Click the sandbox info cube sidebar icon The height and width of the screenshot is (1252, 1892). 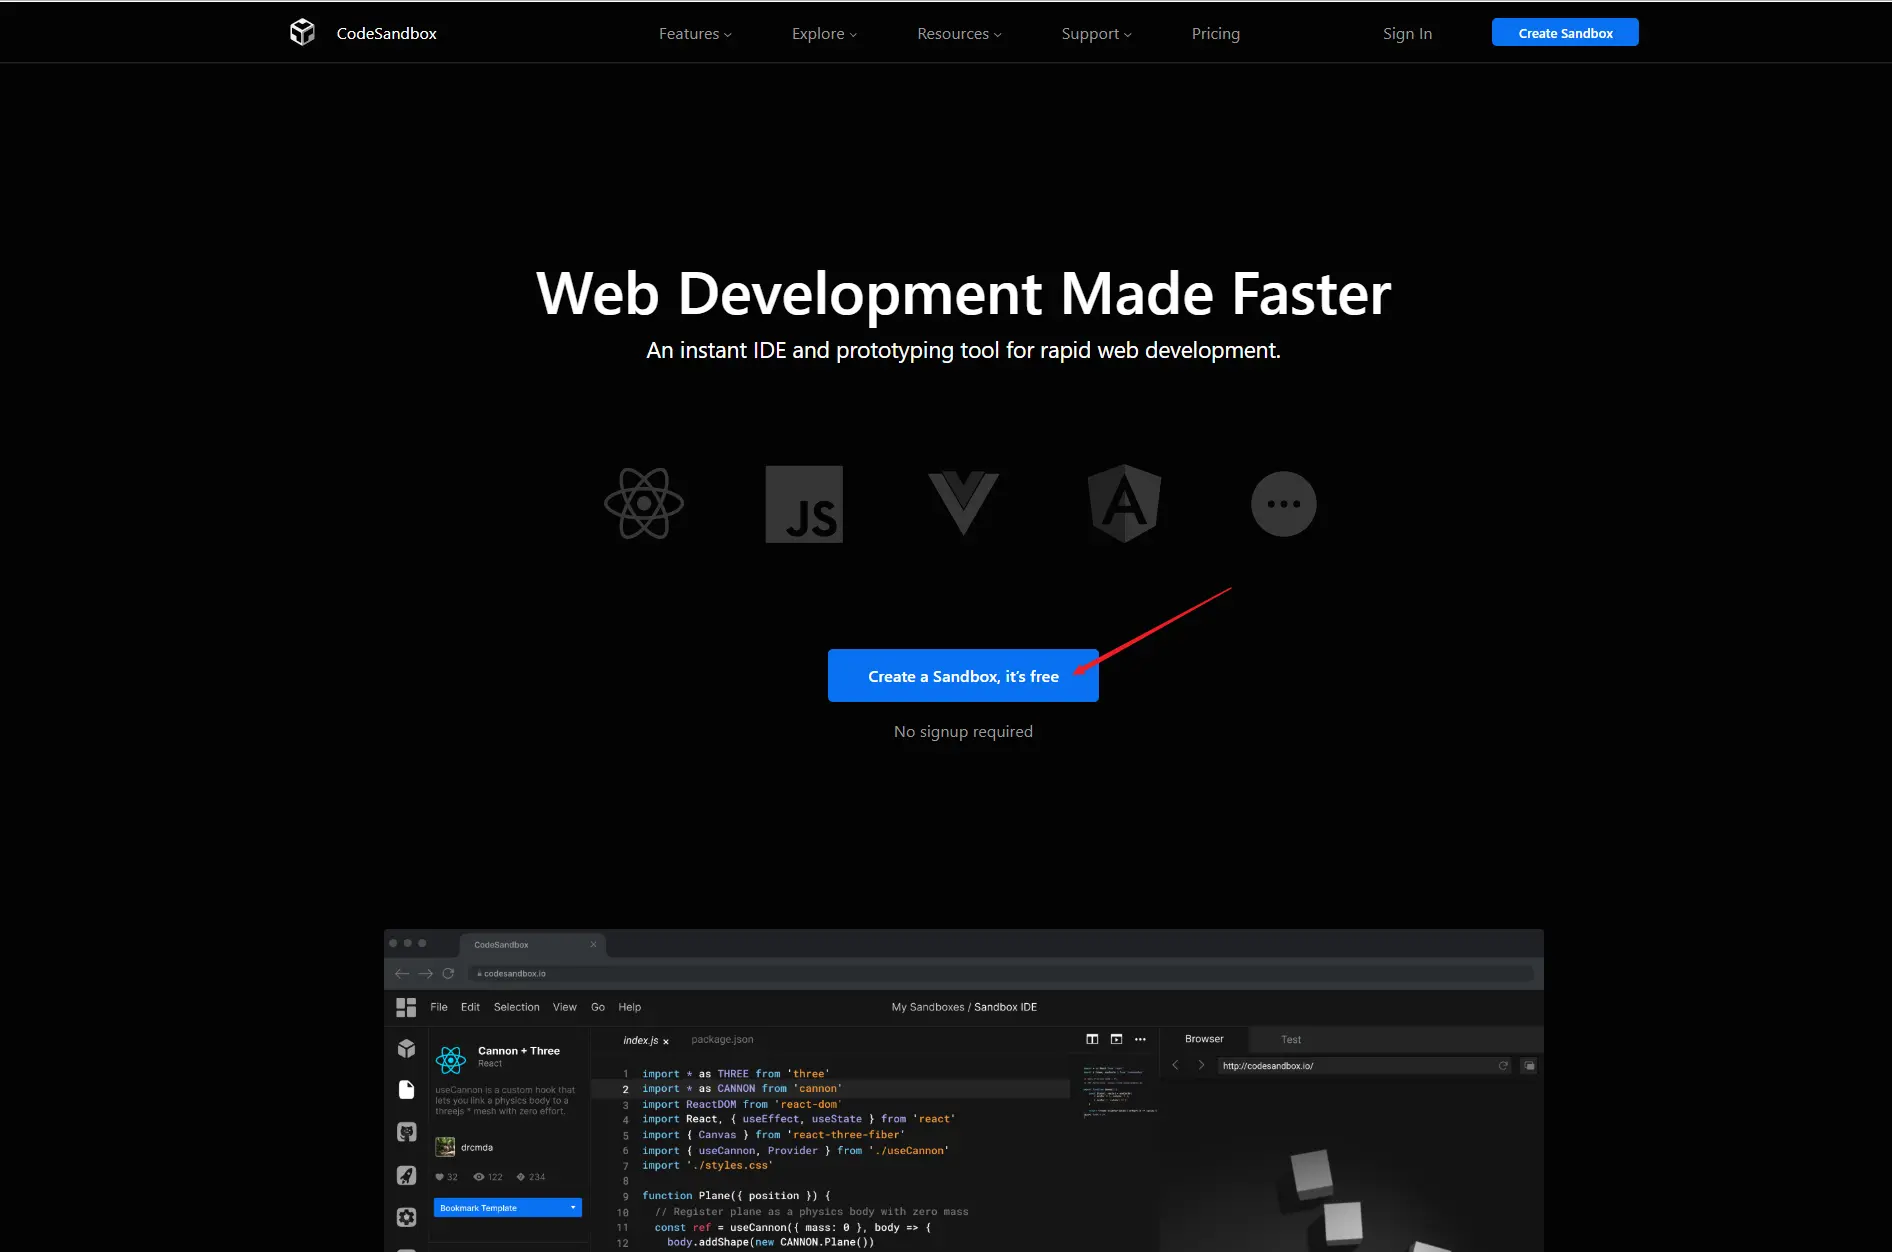(406, 1048)
